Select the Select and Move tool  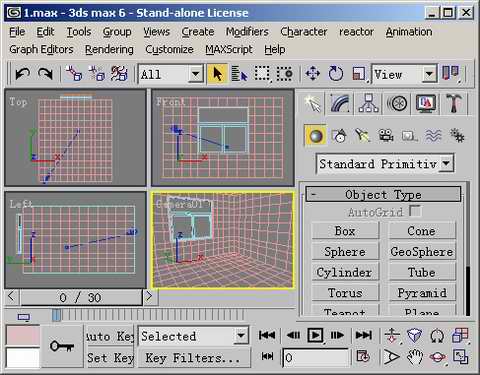pos(312,74)
